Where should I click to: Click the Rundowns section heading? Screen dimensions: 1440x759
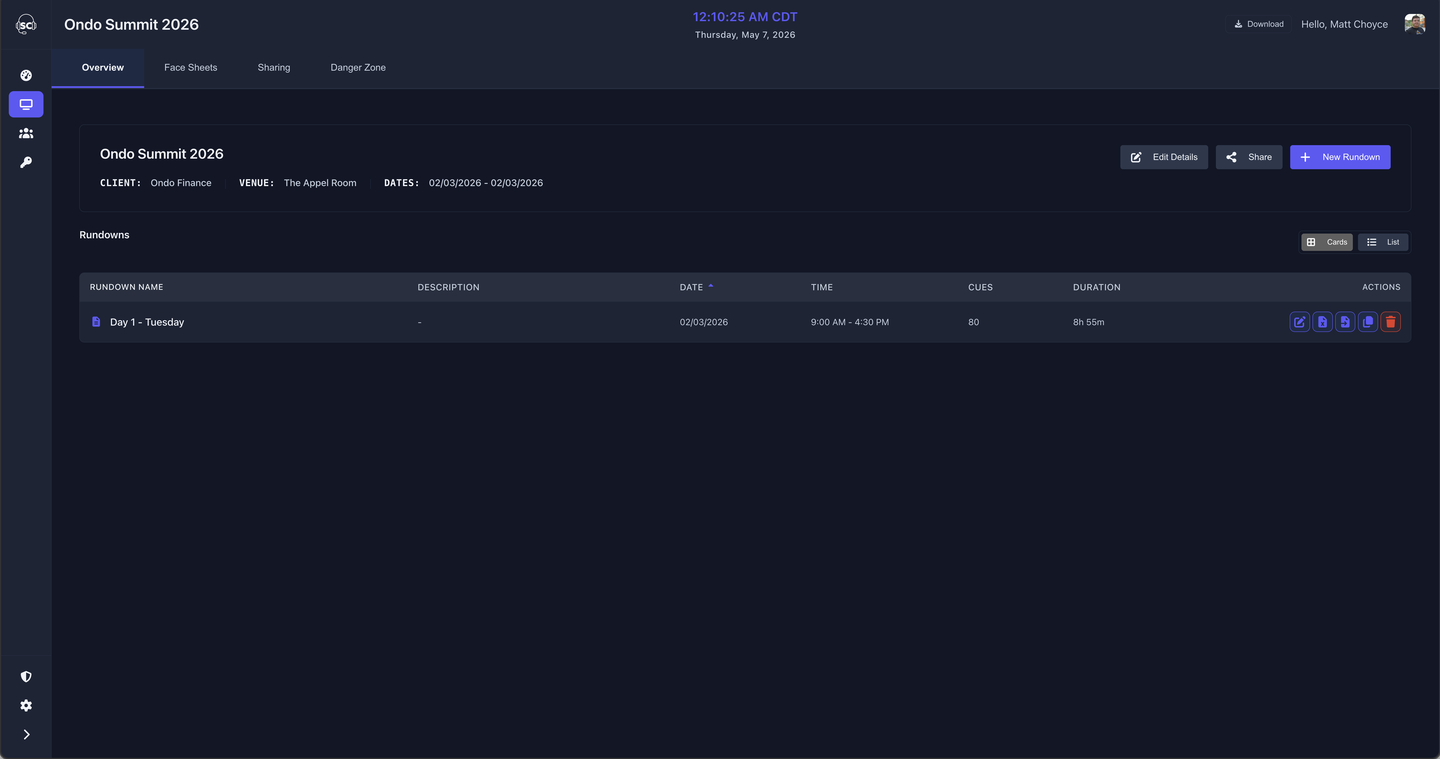pos(105,235)
